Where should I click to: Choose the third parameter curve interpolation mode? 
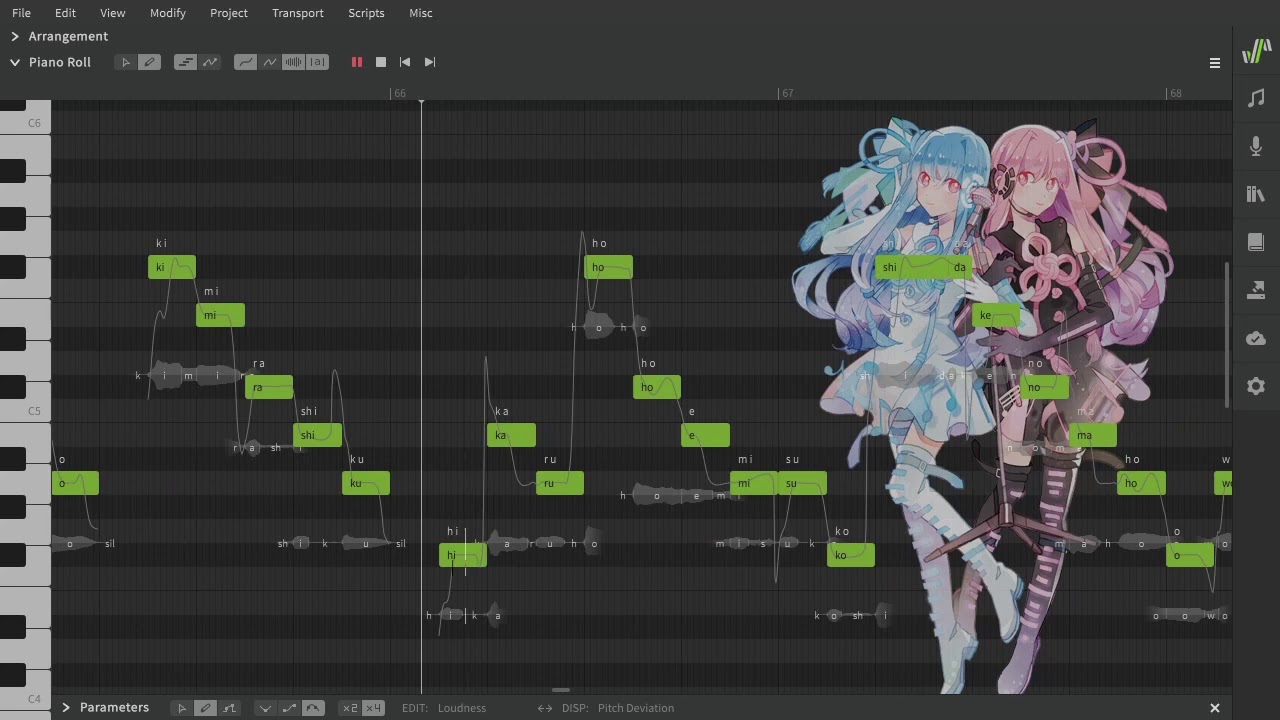(313, 708)
